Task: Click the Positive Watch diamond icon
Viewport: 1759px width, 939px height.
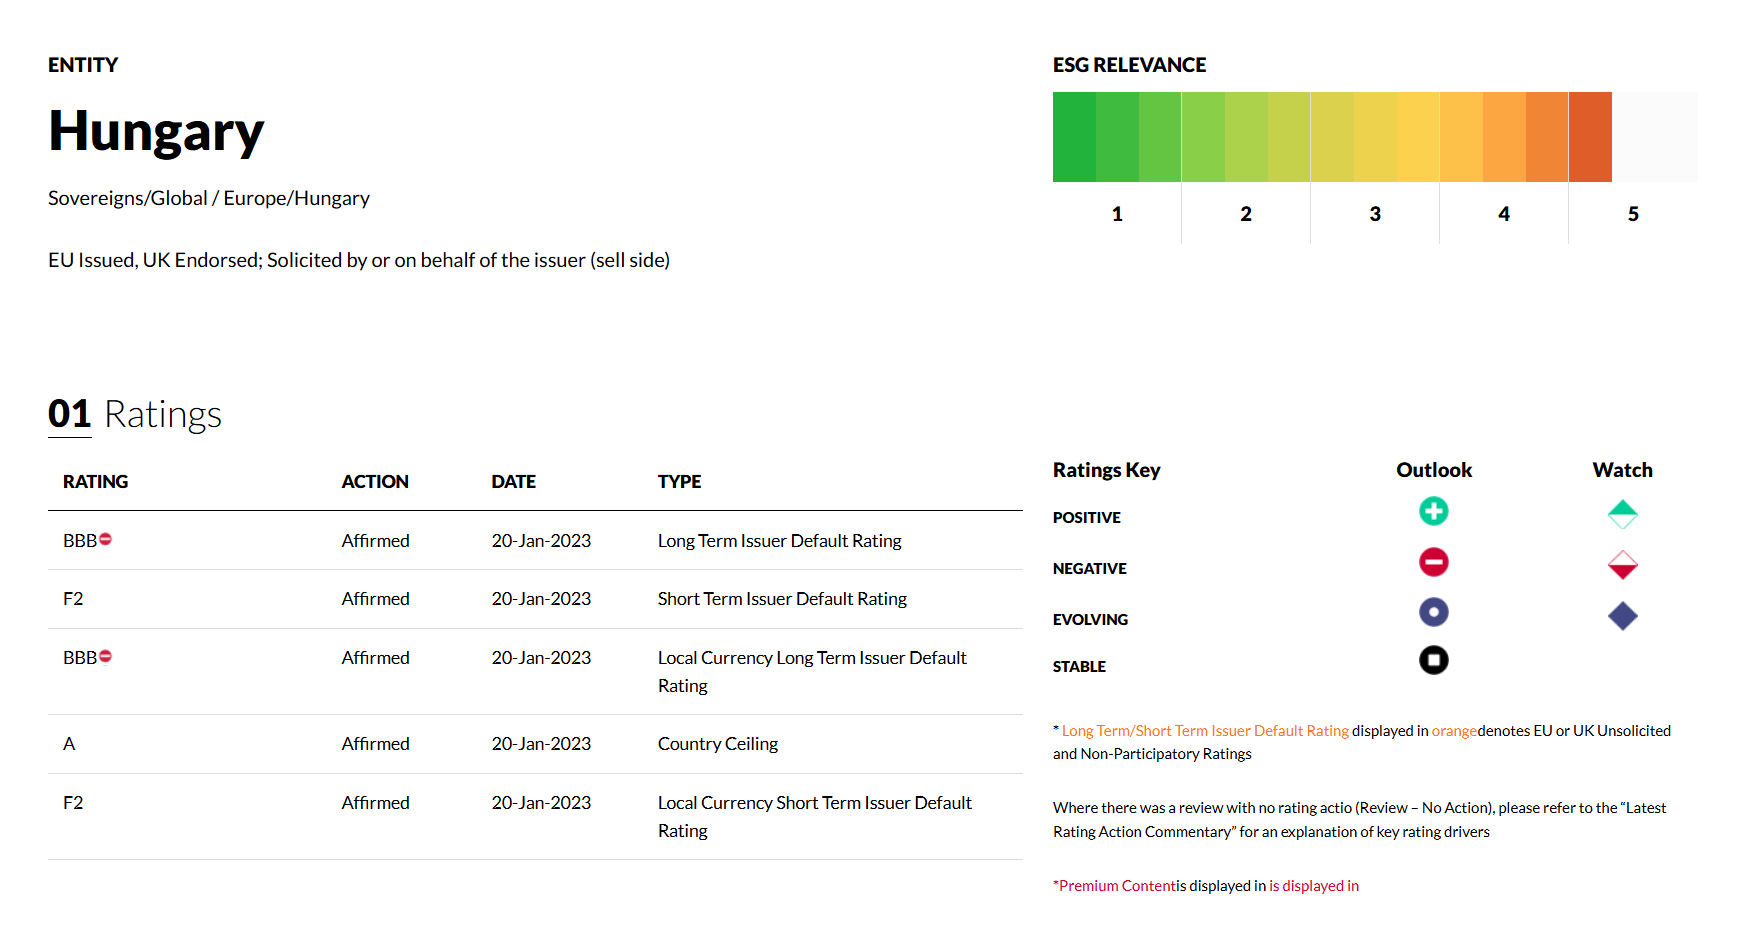Action: tap(1622, 515)
